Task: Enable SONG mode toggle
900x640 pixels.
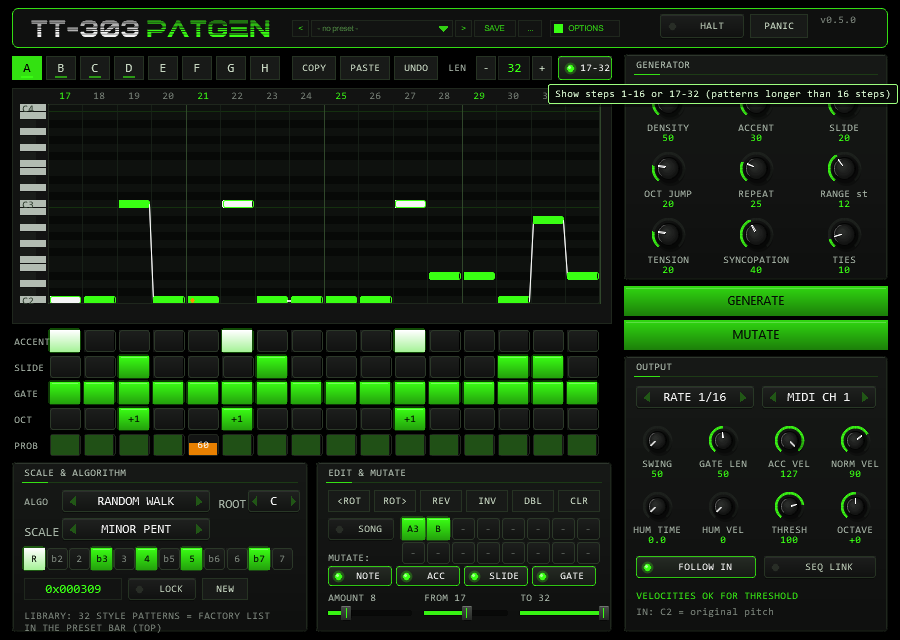Action: coord(360,529)
